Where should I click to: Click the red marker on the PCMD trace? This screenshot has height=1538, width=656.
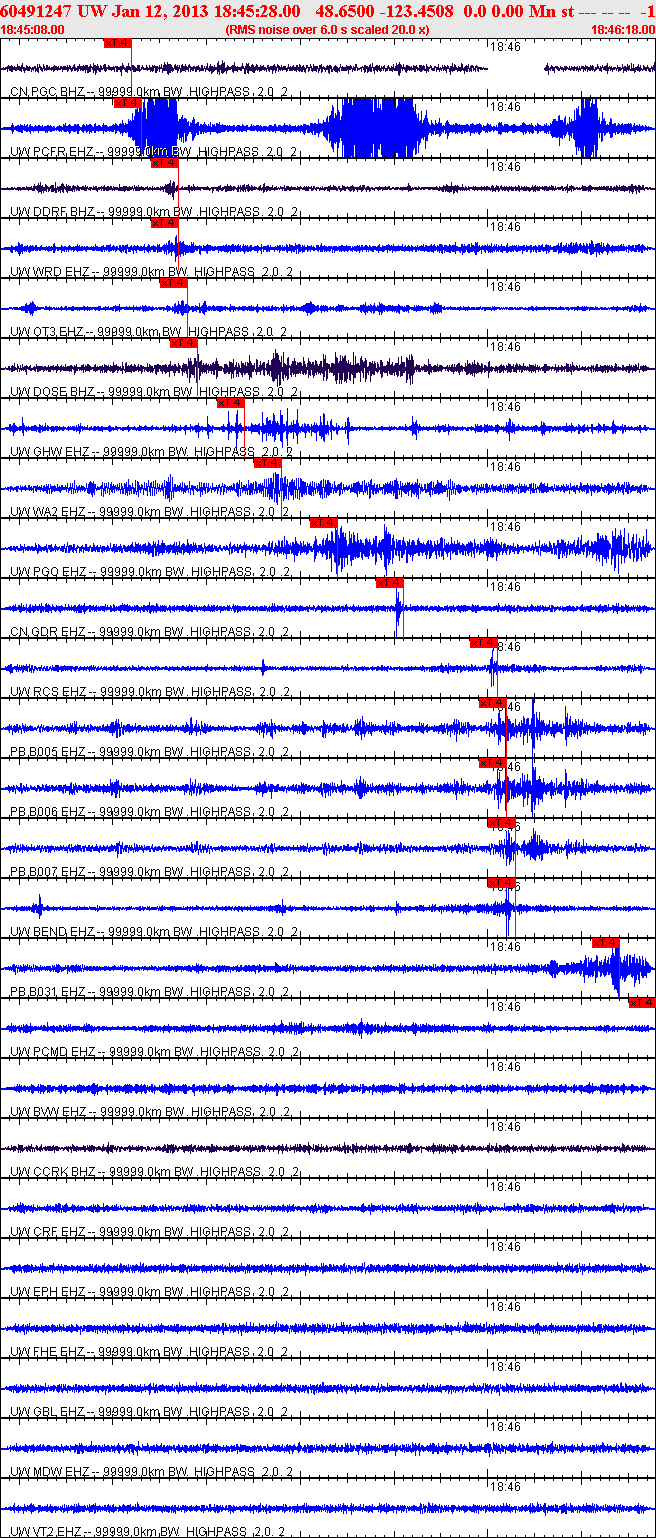tap(641, 1003)
